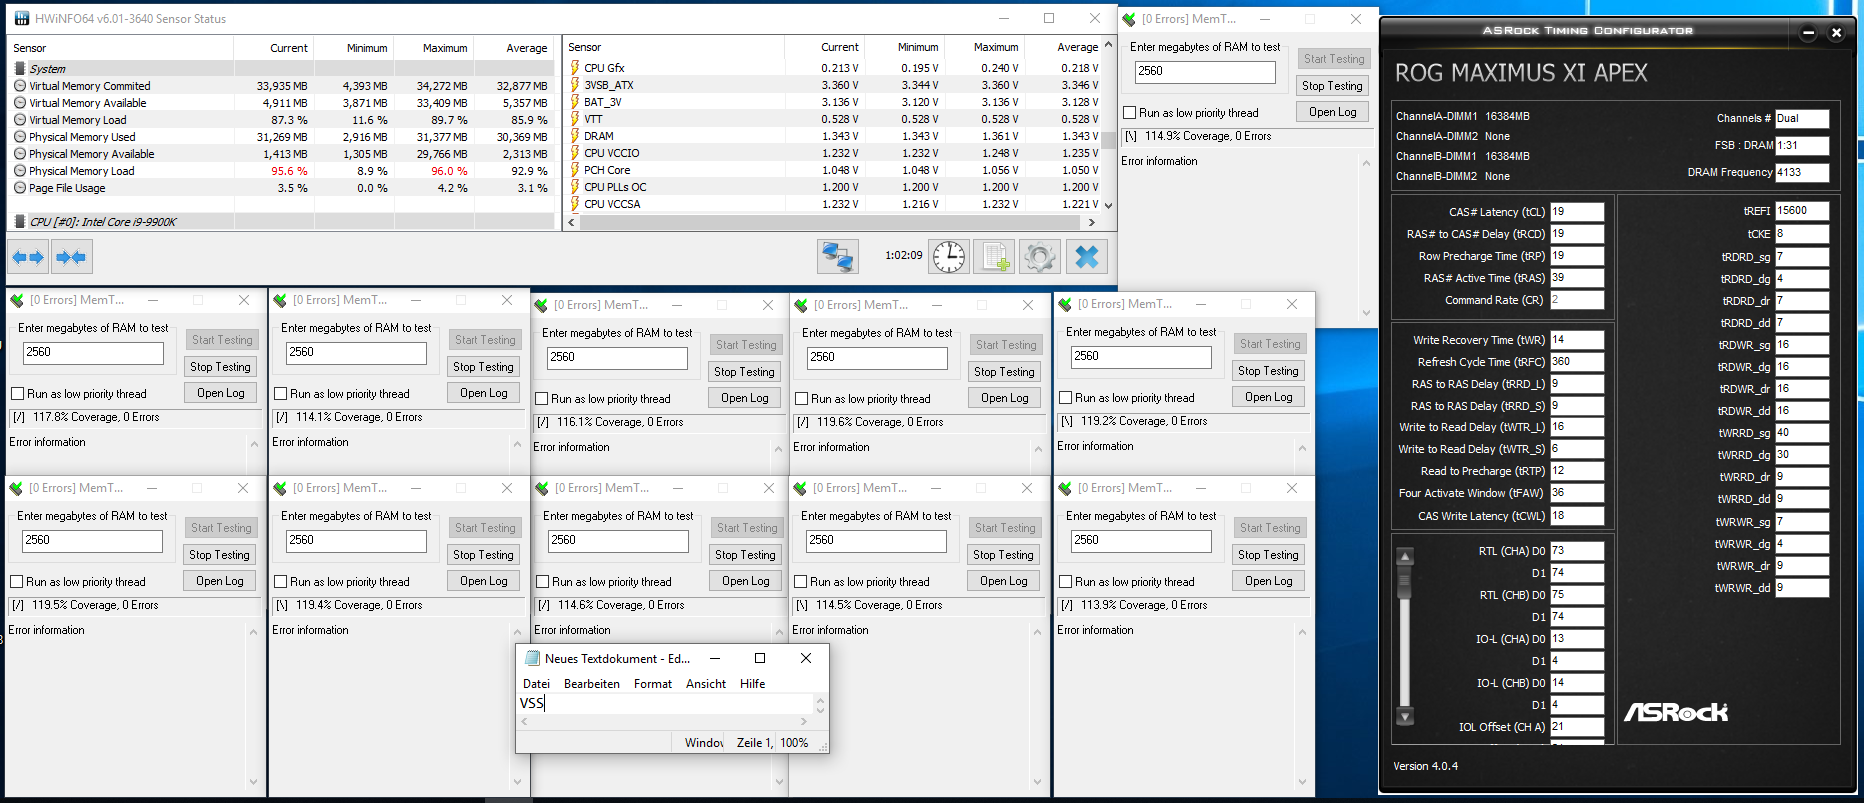Click Stop Testing in the 119.4% Coverage MemTest
This screenshot has width=1864, height=803.
[483, 554]
